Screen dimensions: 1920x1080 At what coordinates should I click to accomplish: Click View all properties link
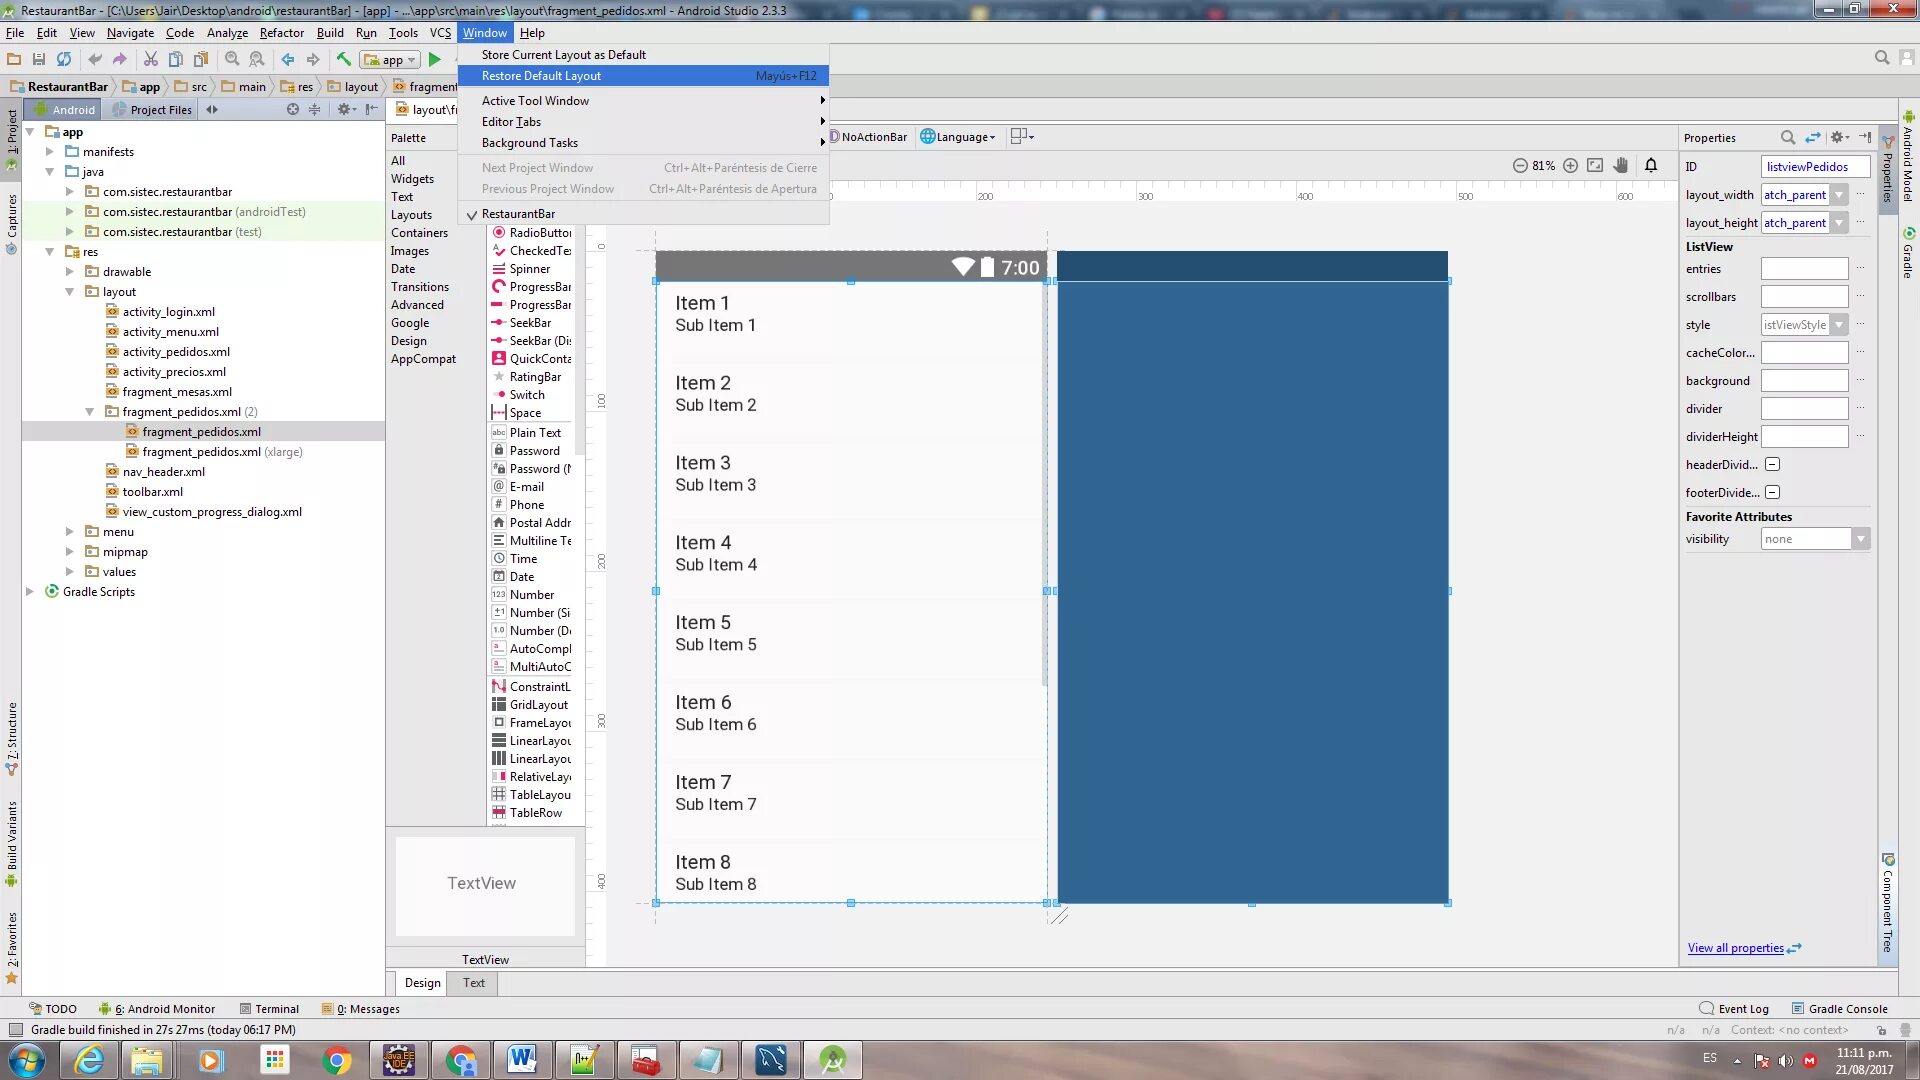tap(1735, 948)
